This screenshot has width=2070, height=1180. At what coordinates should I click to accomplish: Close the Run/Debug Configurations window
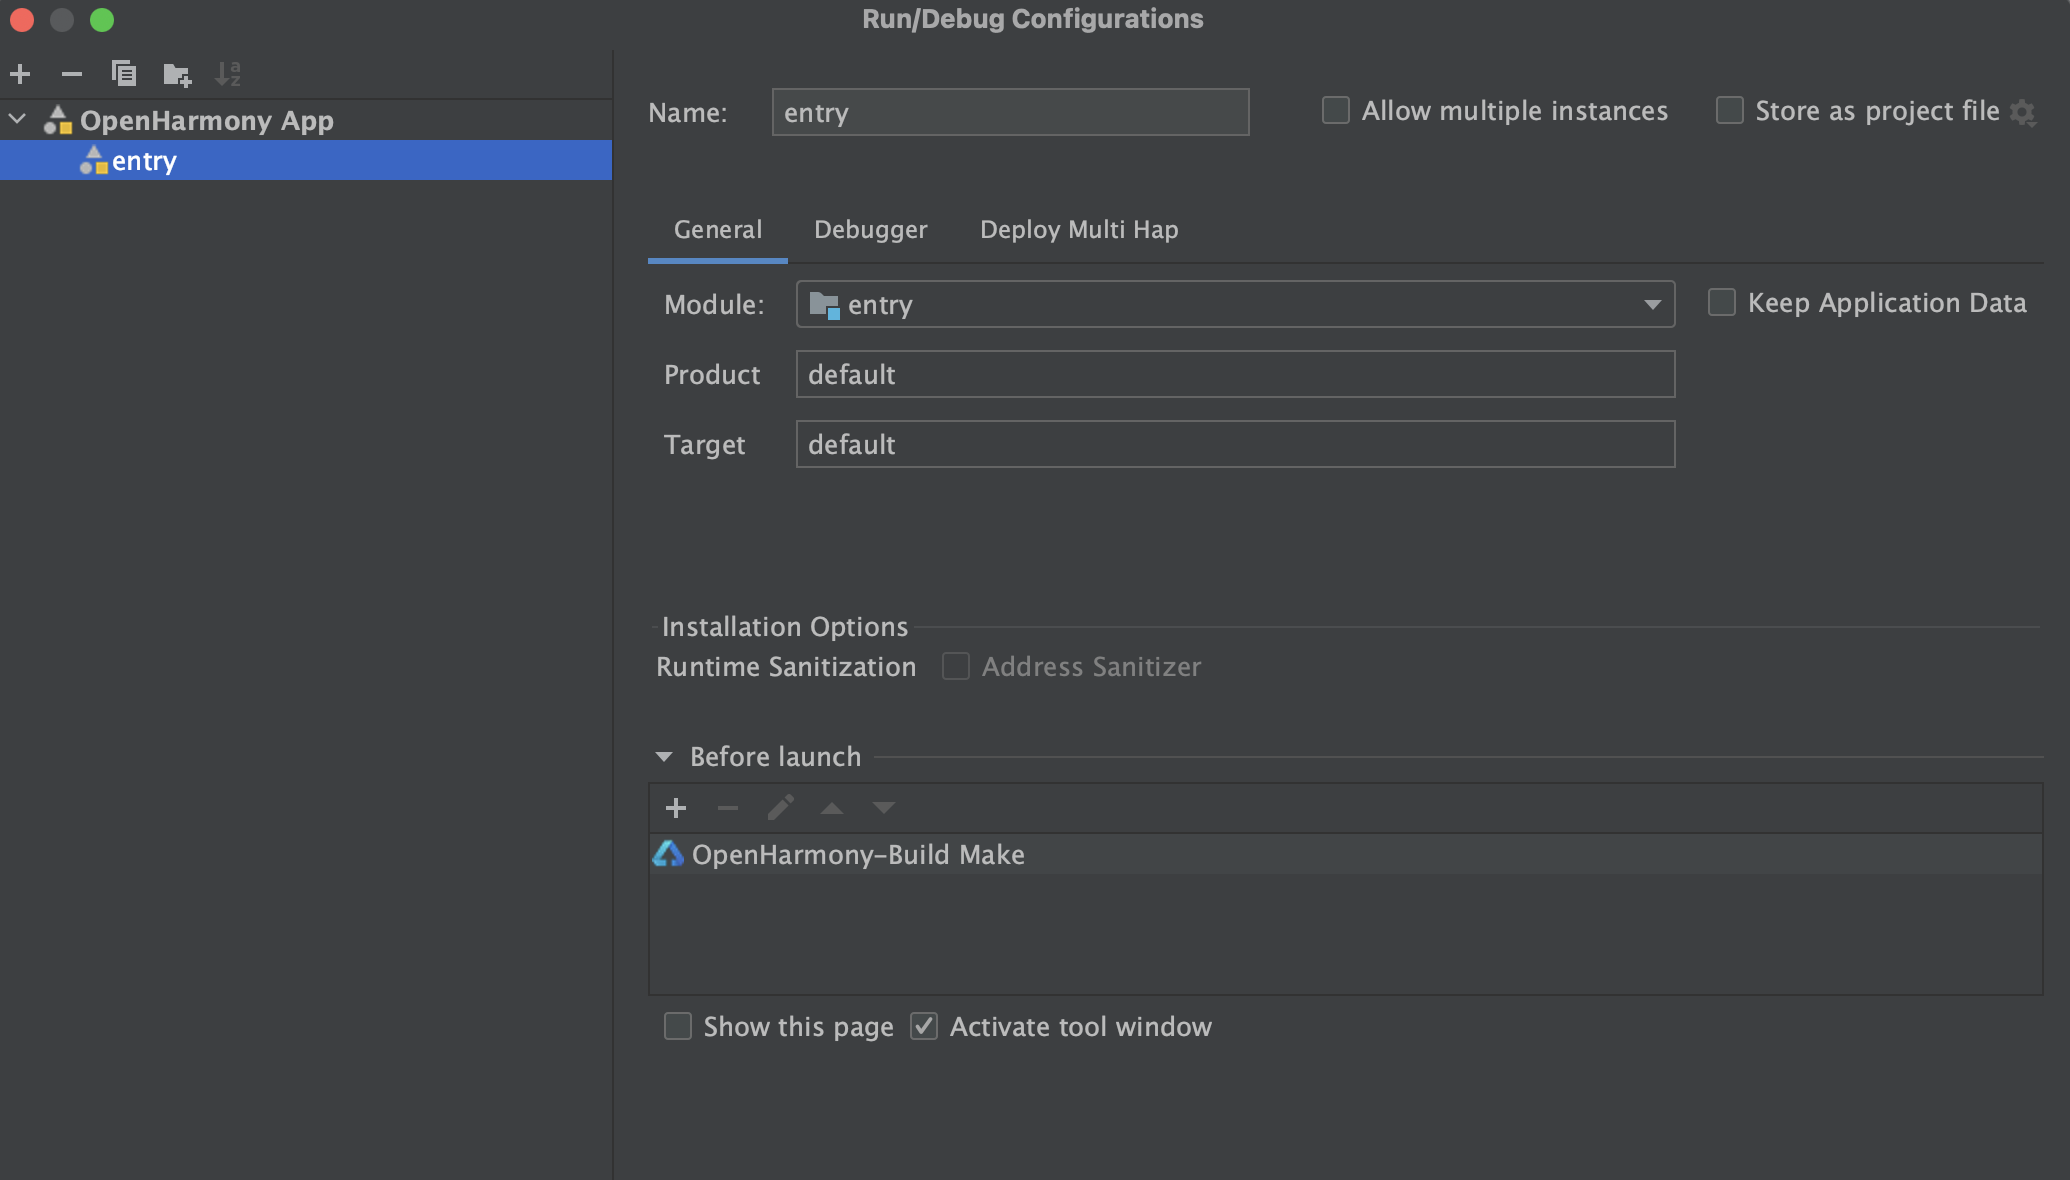click(22, 20)
